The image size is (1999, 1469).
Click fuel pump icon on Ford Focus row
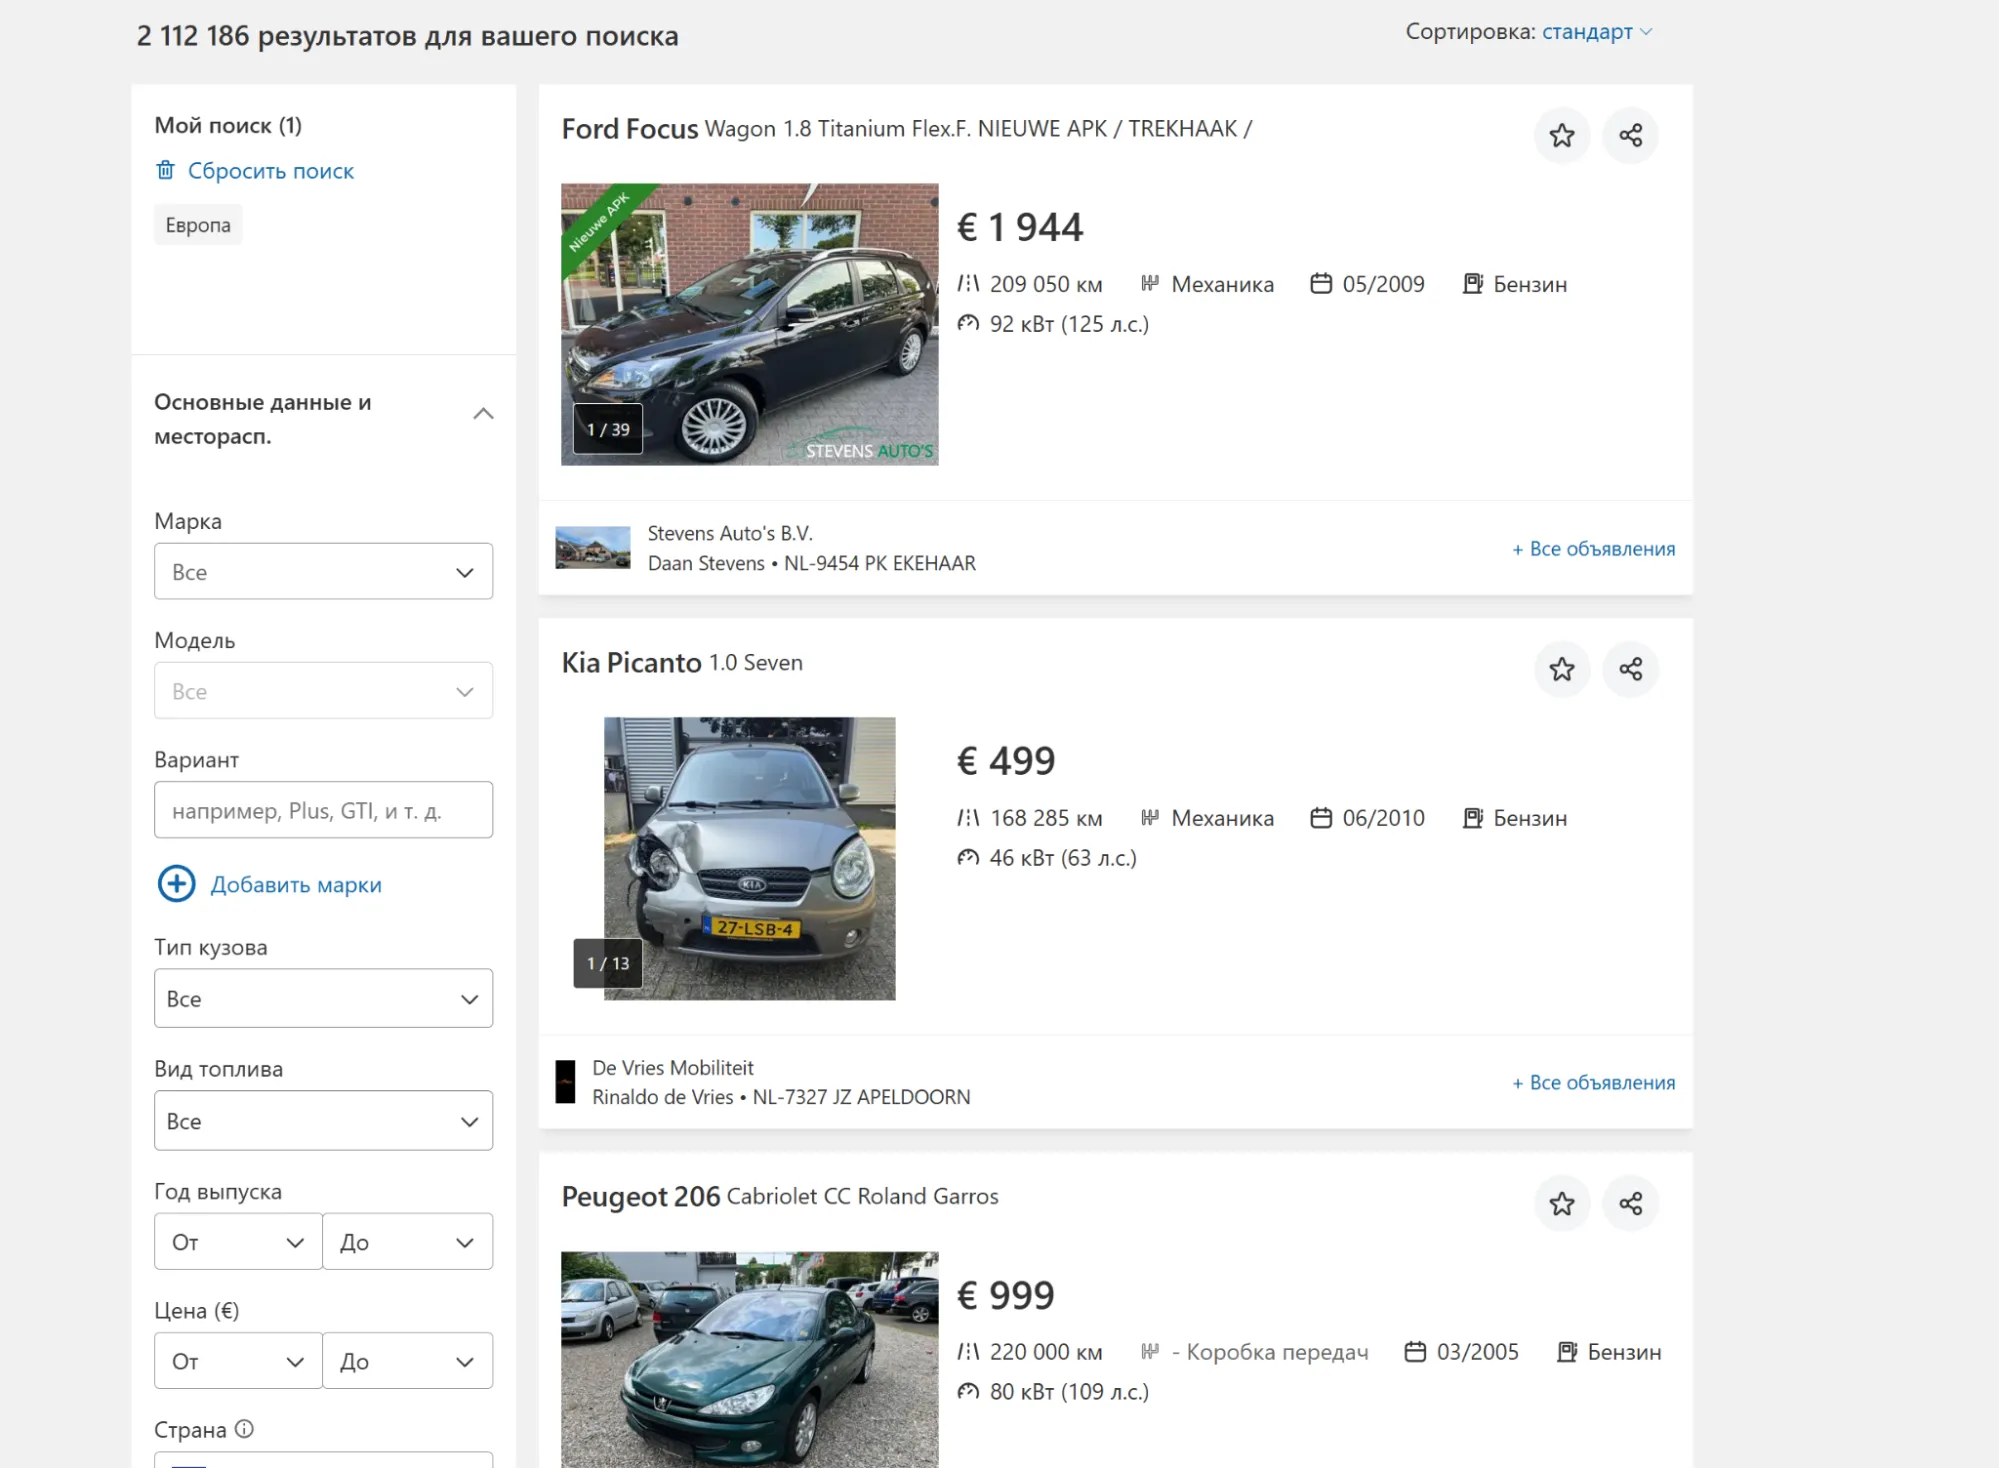(x=1472, y=284)
